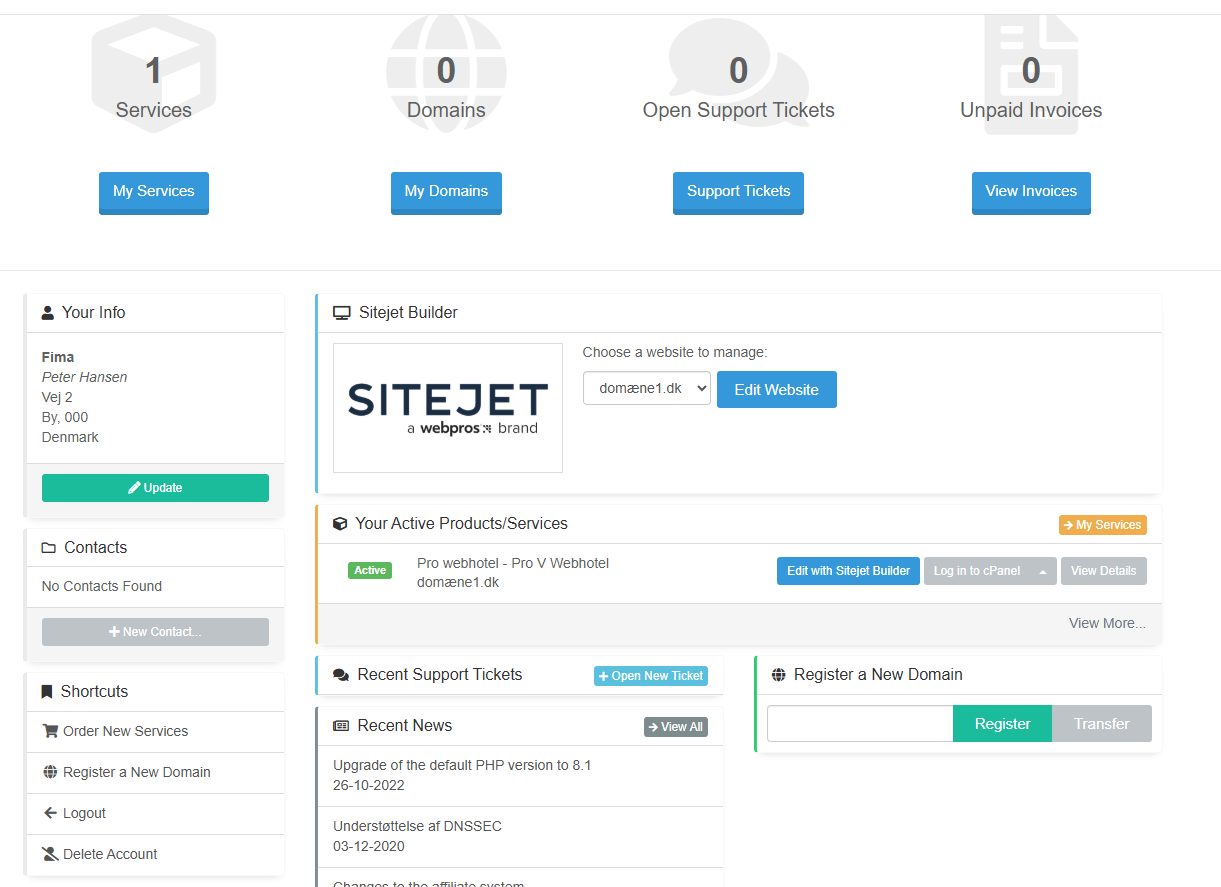Image resolution: width=1221 pixels, height=887 pixels.
Task: Click the Sitejet logo thumbnail
Action: [447, 408]
